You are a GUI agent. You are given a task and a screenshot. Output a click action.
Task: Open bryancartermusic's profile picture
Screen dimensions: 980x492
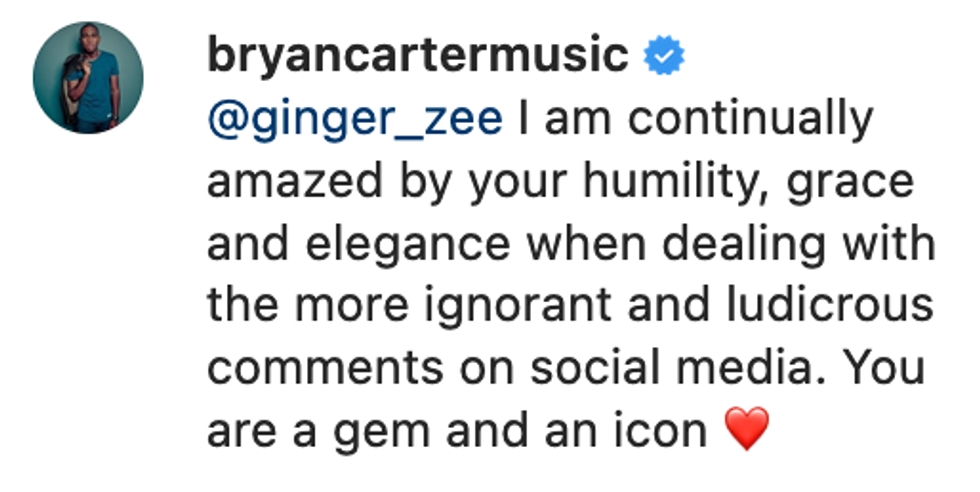tap(88, 77)
